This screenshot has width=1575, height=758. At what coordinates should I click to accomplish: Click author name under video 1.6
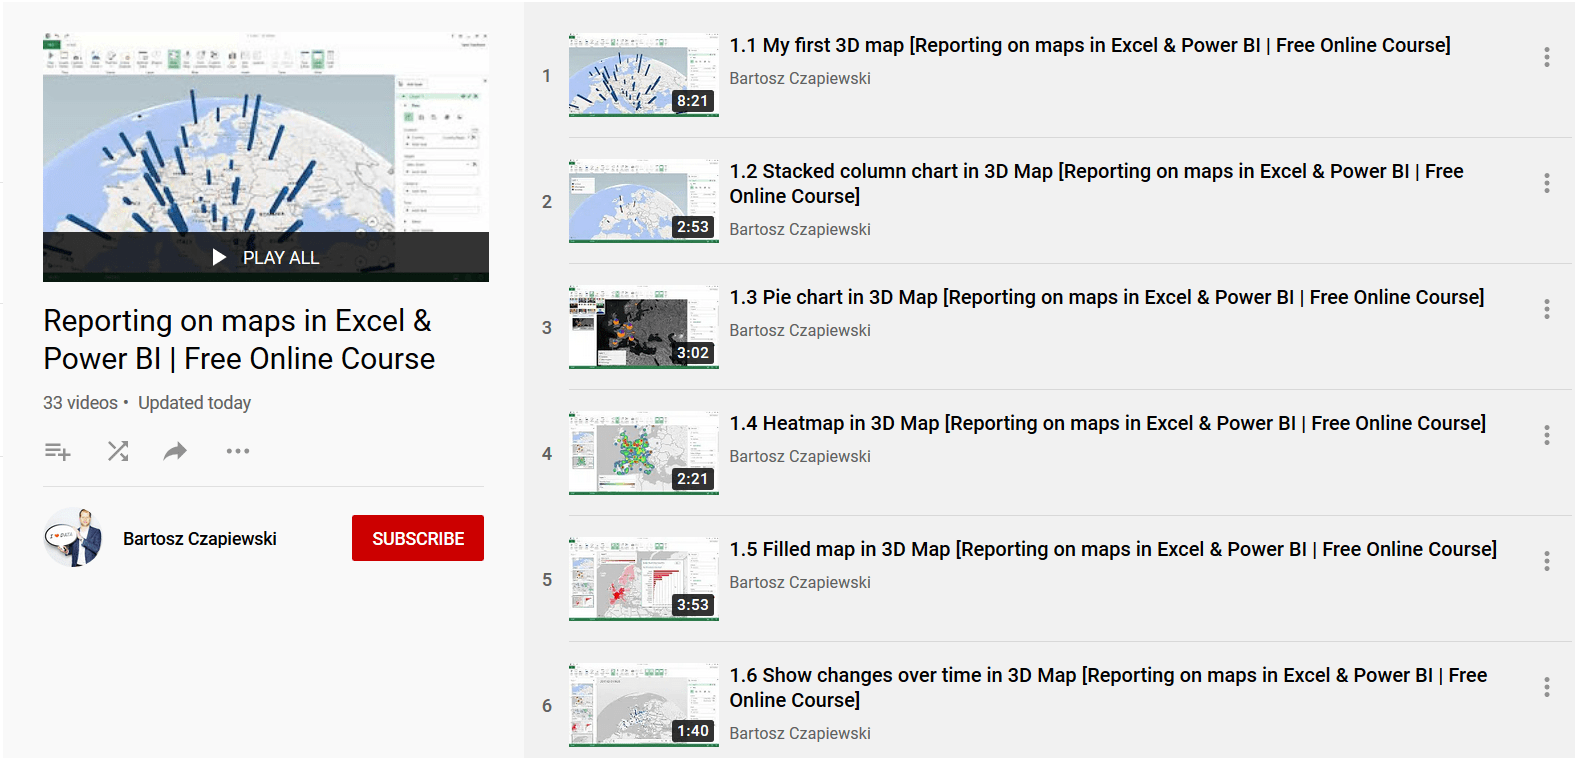pyautogui.click(x=800, y=733)
